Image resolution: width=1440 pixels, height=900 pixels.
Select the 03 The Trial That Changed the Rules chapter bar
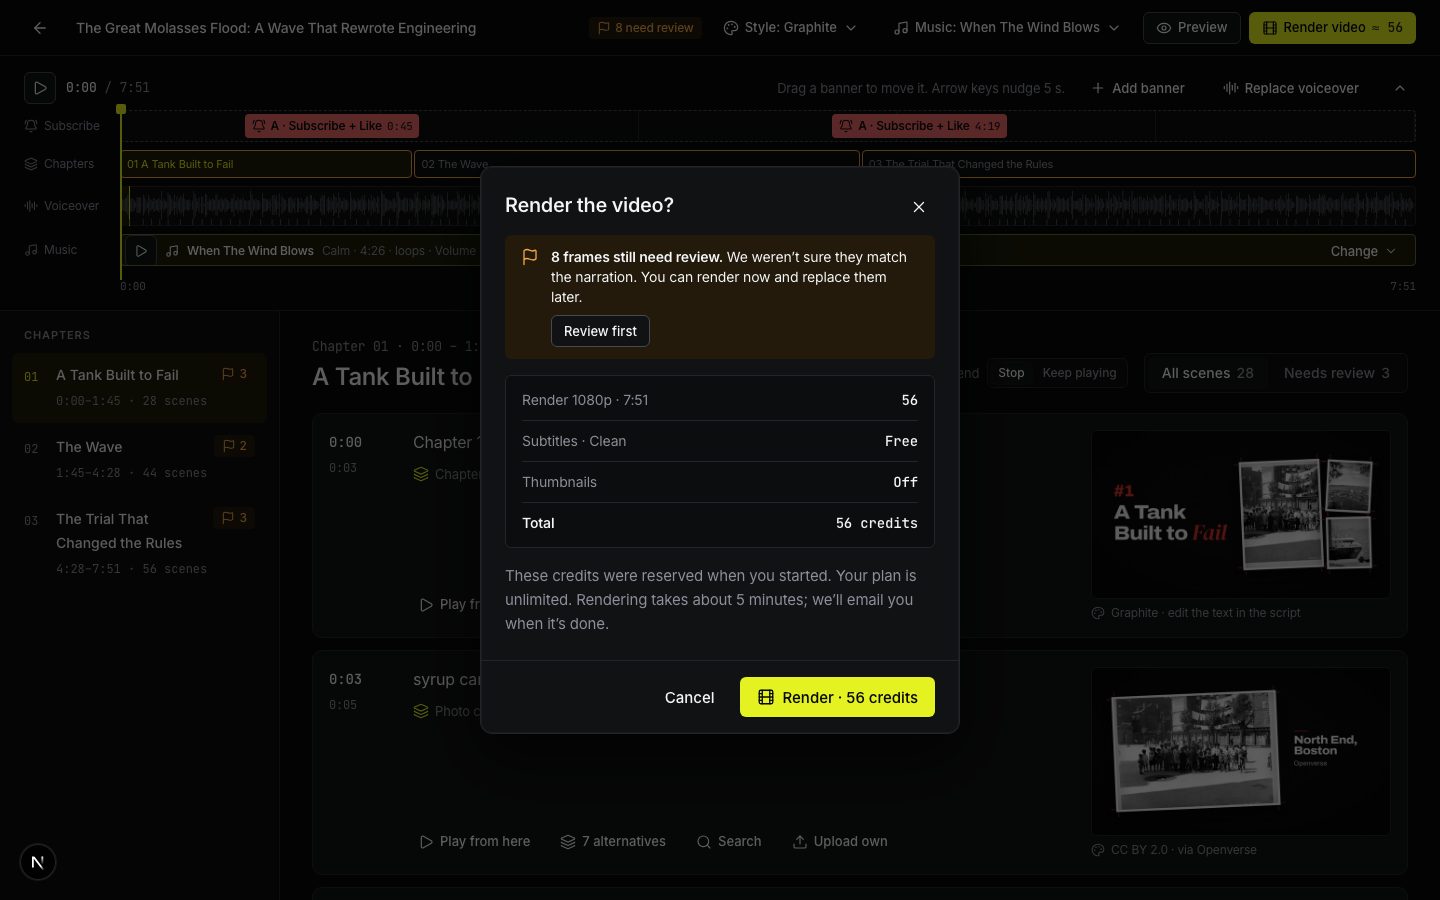1139,164
